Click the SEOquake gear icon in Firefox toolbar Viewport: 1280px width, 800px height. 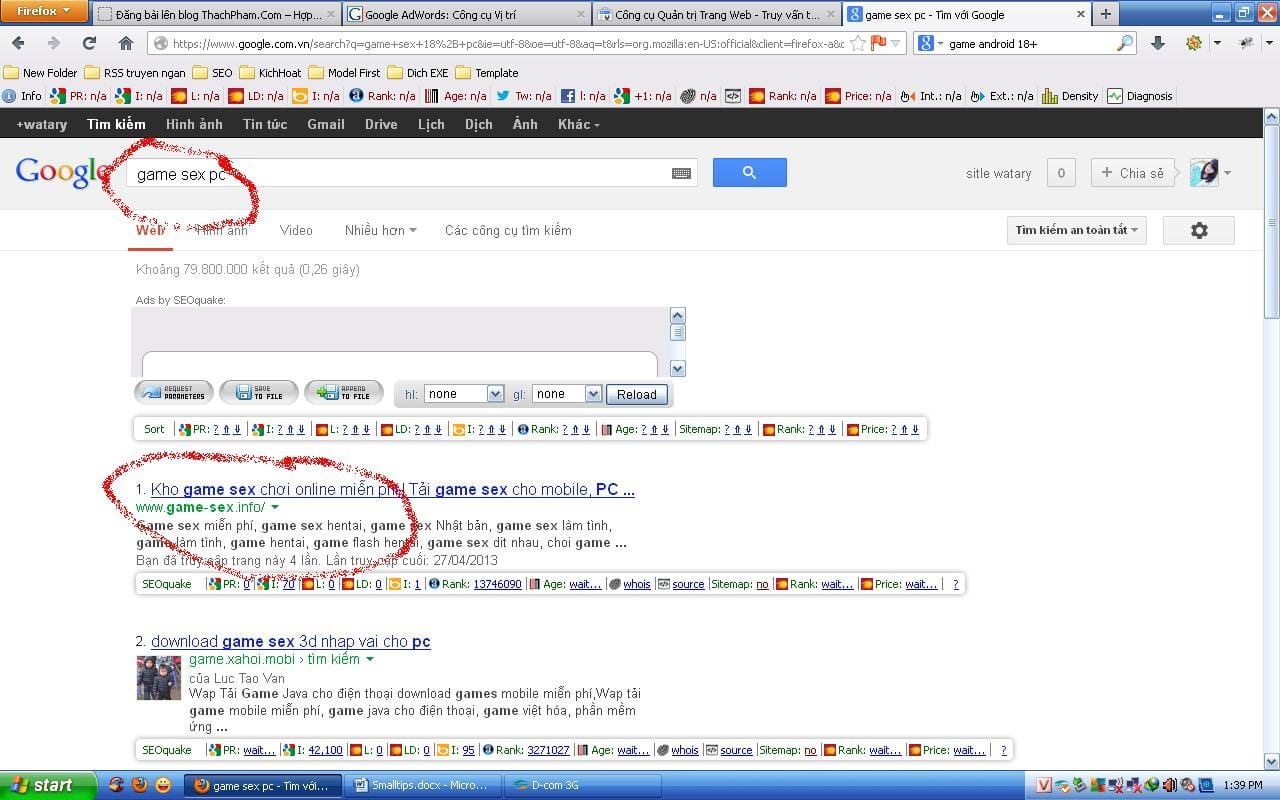[x=1193, y=43]
